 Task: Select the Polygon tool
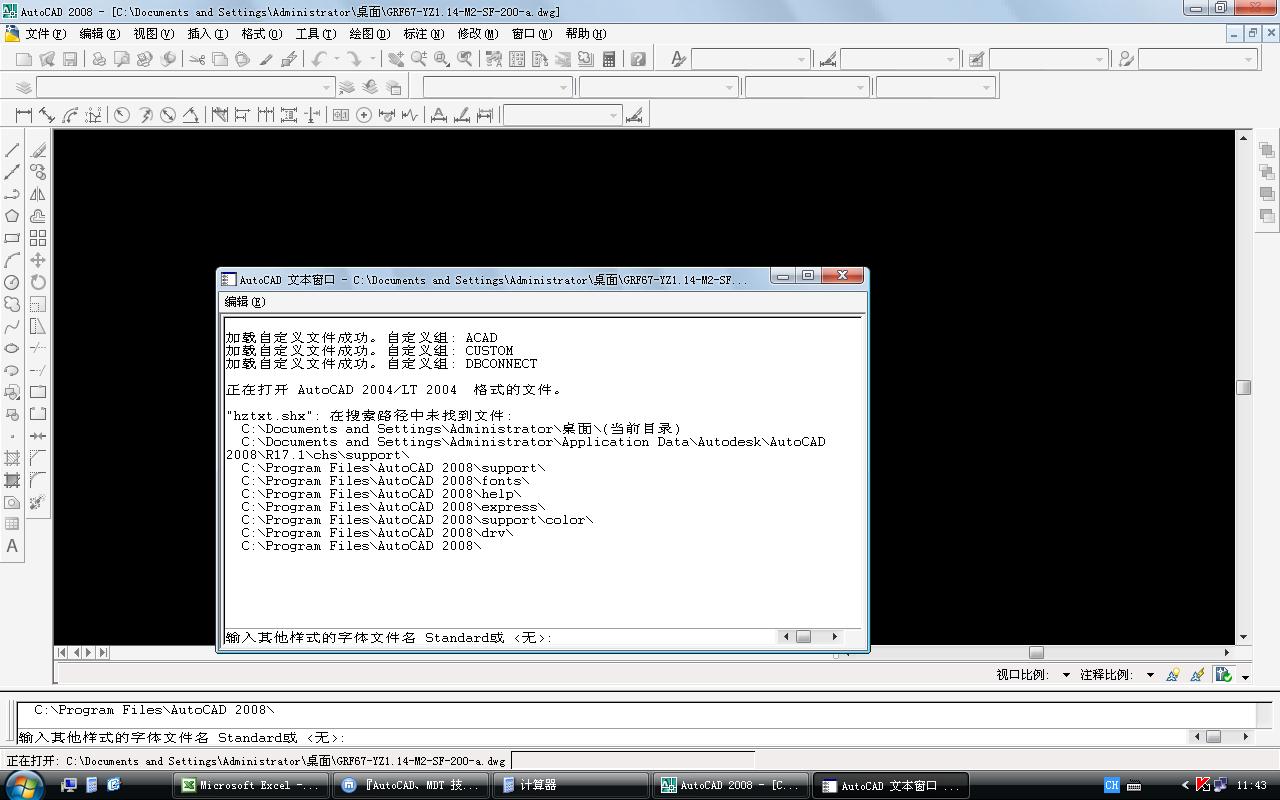[12, 216]
